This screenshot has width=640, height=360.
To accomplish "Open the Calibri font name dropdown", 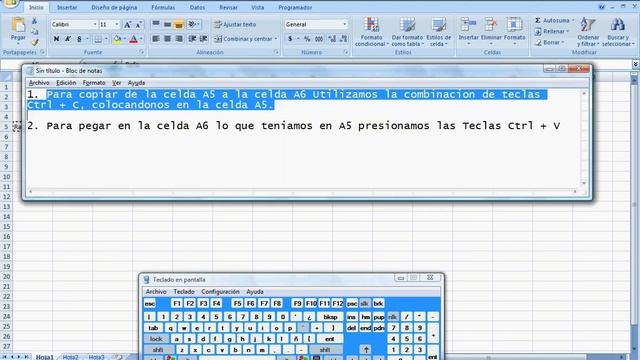I will [95, 24].
